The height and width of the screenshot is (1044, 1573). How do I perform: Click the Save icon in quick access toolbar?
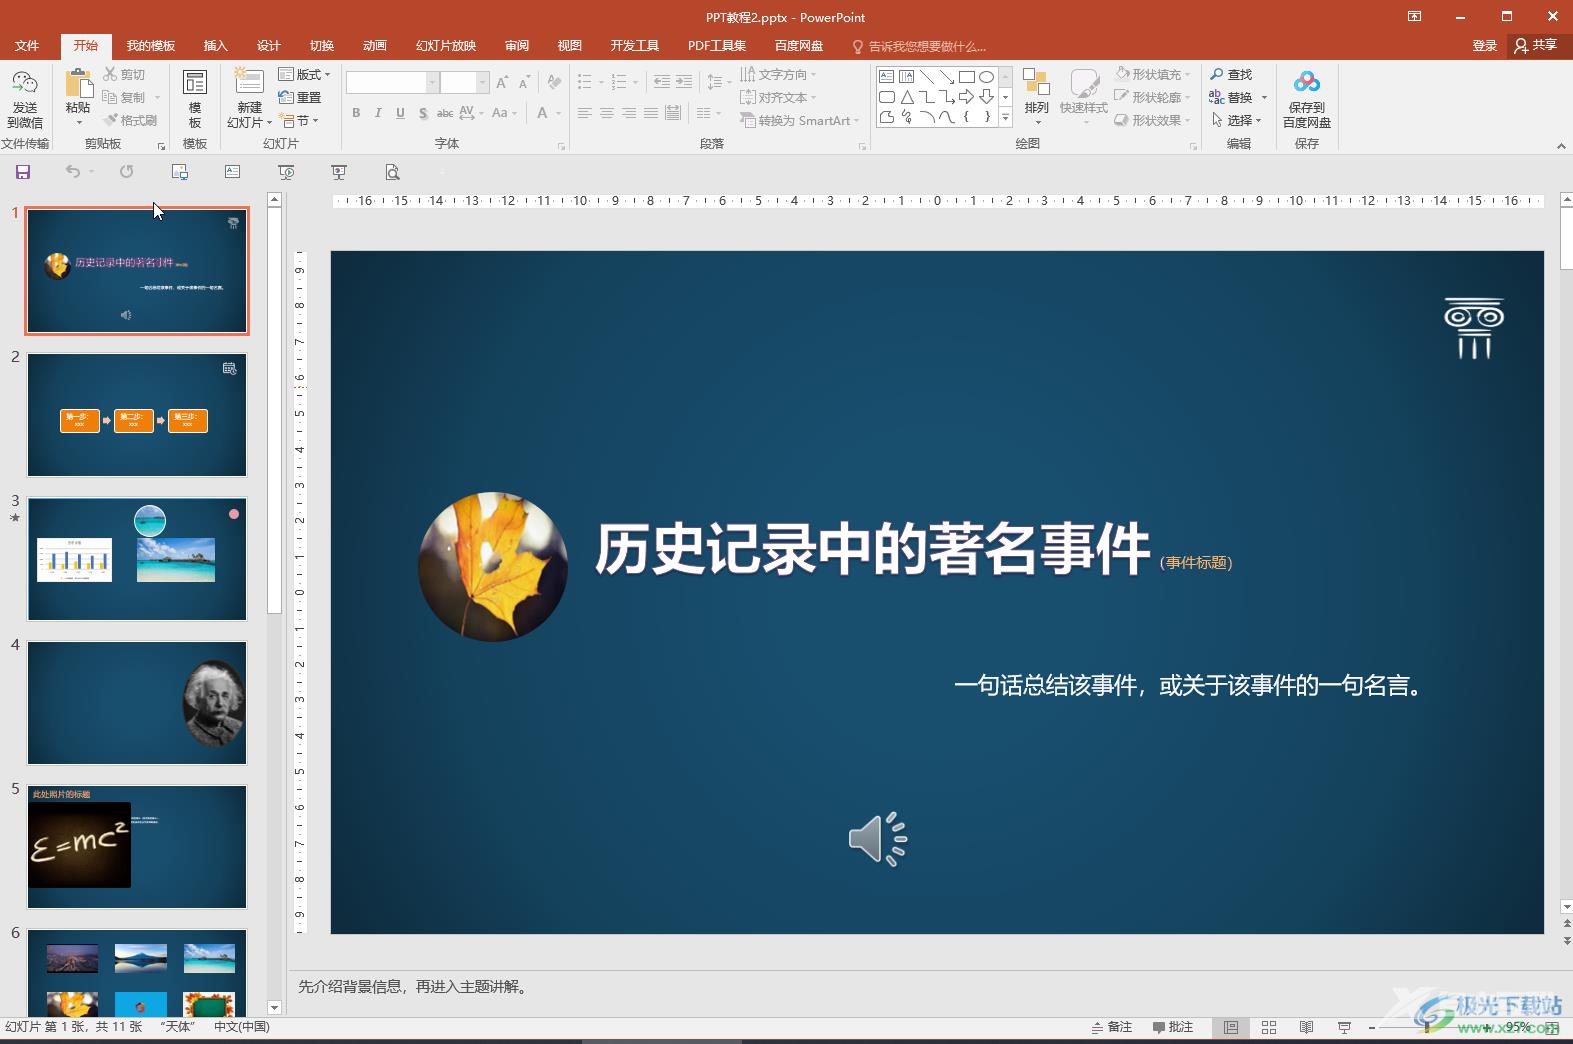pyautogui.click(x=23, y=172)
